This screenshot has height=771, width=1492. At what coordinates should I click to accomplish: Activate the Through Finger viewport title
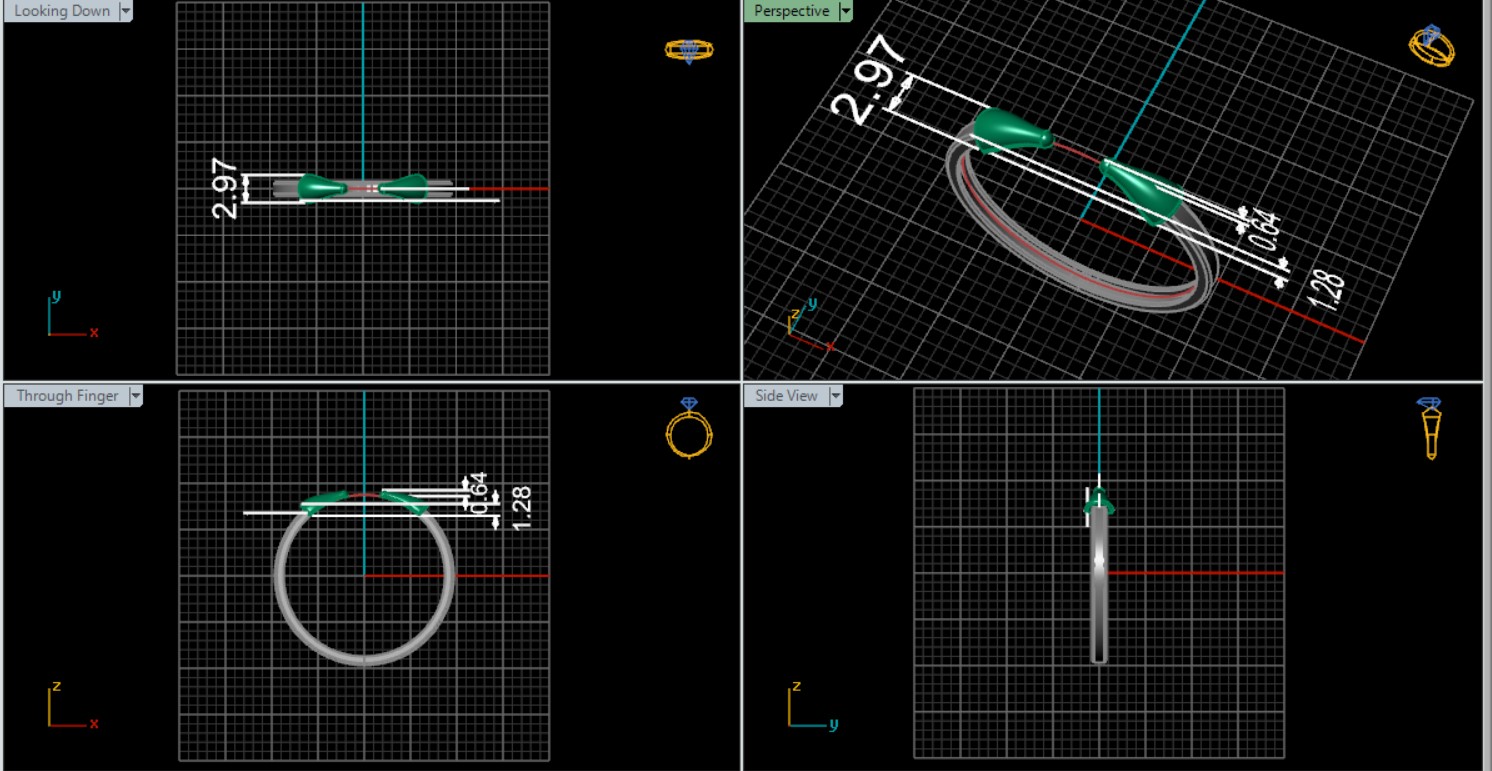pyautogui.click(x=67, y=396)
